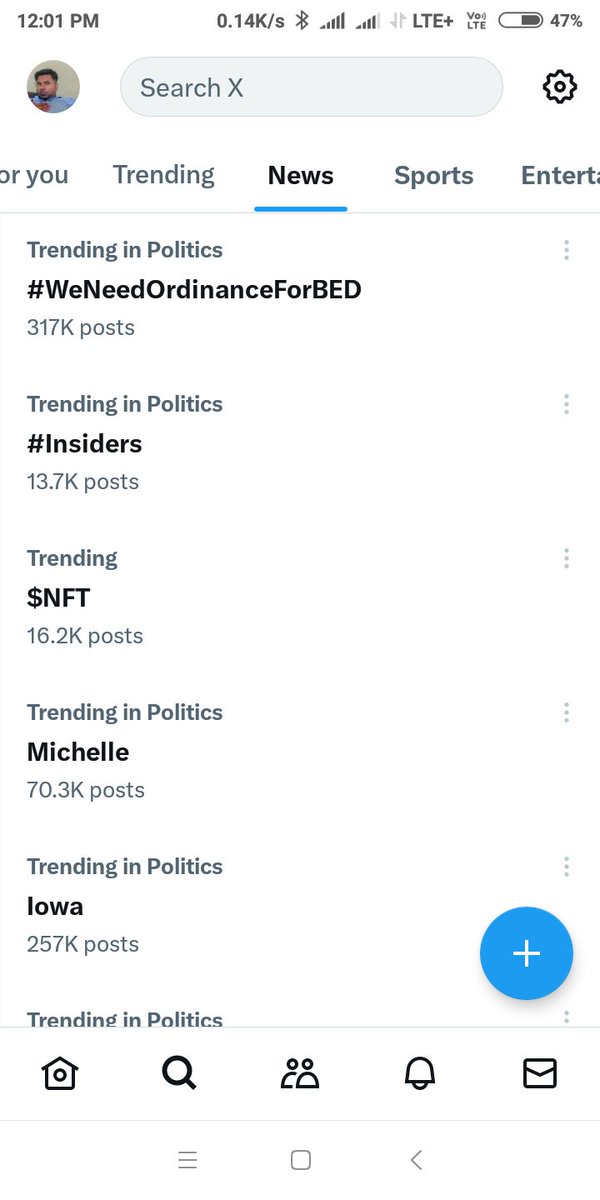
Task: Switch to the Trending tab
Action: (x=164, y=175)
